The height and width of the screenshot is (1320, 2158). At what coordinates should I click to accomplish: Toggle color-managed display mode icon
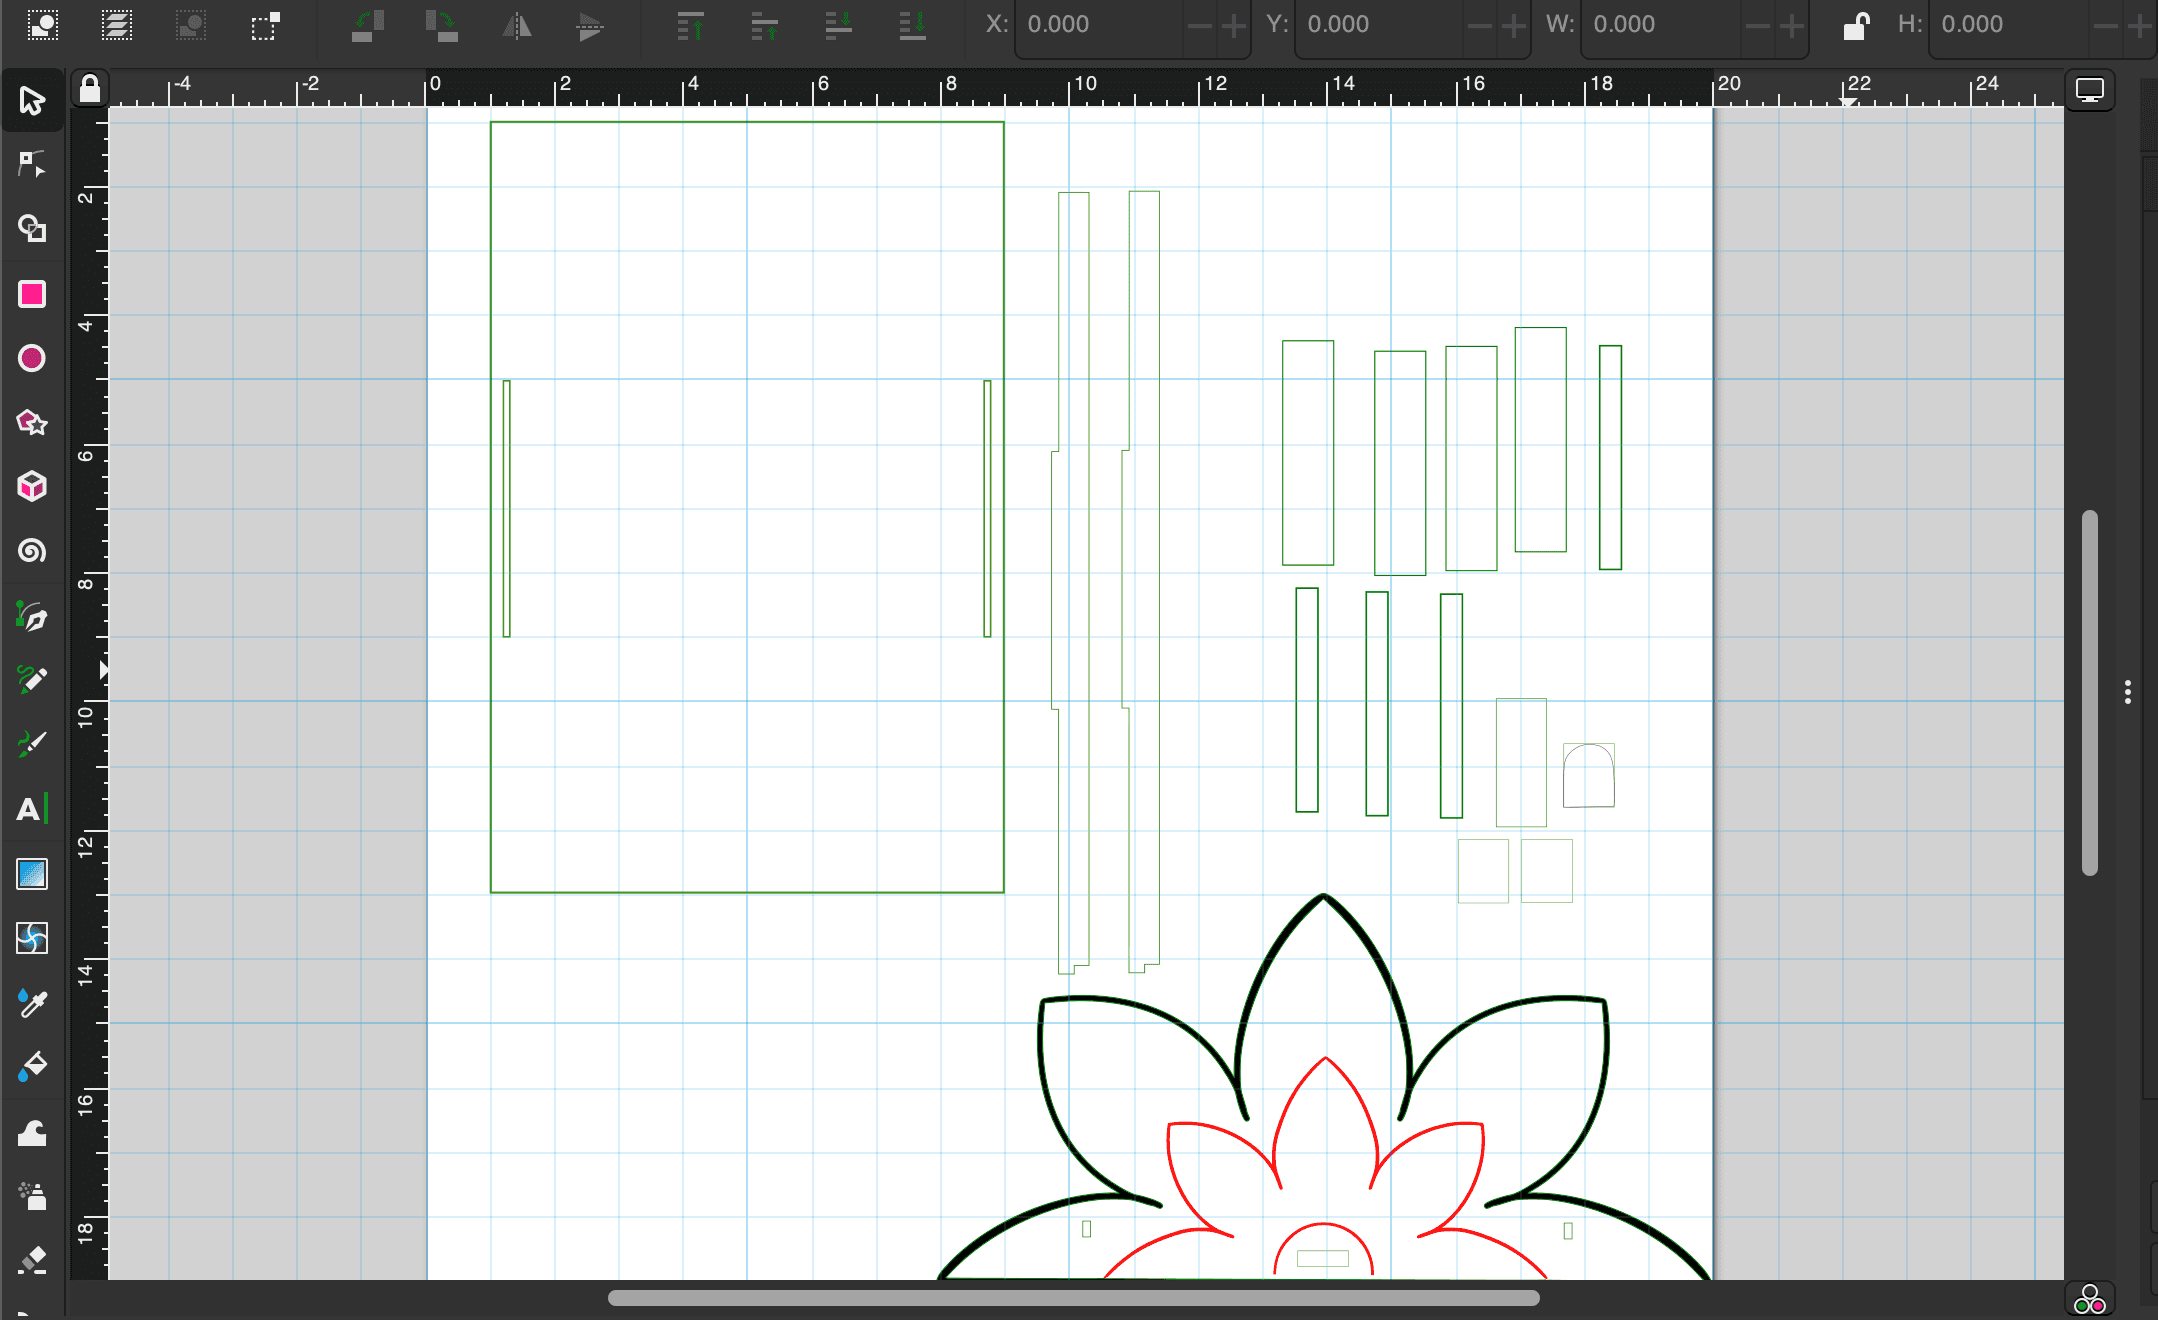(x=2089, y=1299)
